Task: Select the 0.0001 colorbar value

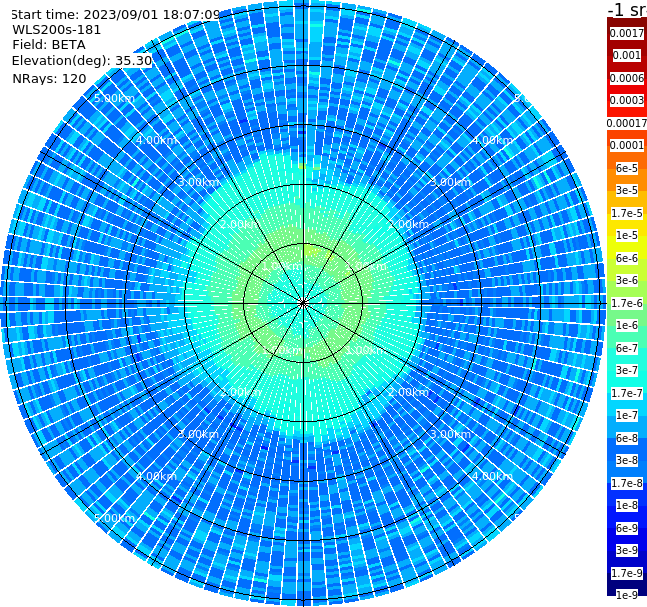Action: [x=627, y=145]
